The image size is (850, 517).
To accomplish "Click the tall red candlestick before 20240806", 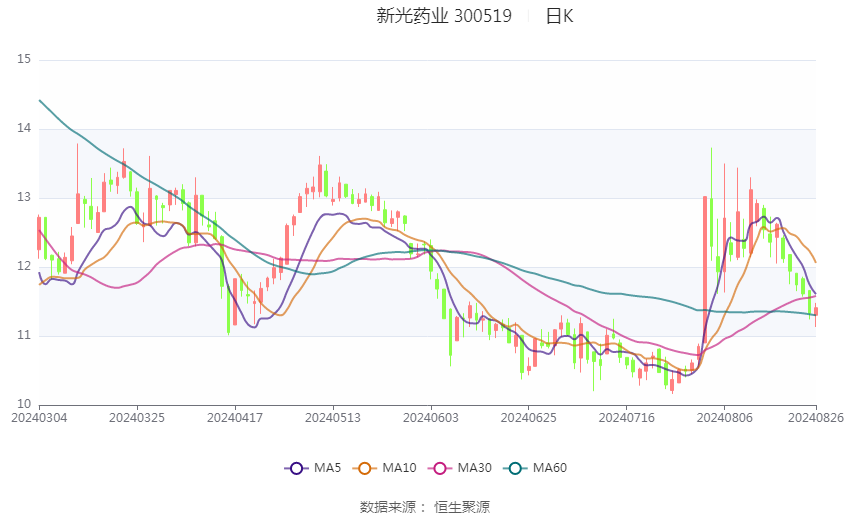I will (705, 271).
